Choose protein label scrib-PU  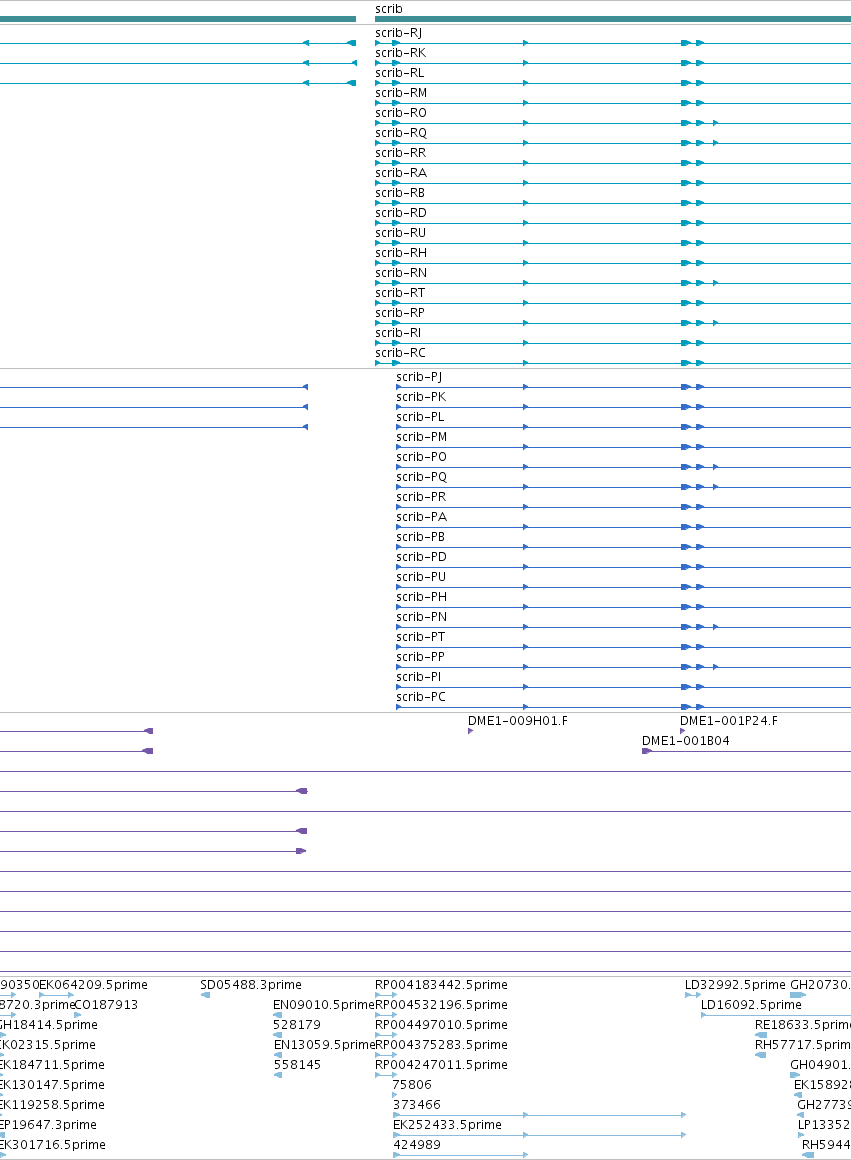[421, 576]
